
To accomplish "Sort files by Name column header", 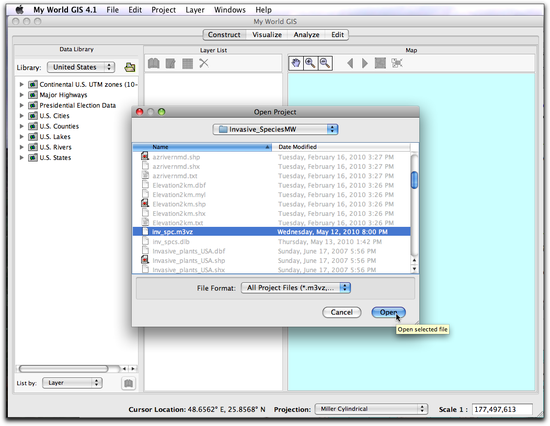I will coord(202,147).
